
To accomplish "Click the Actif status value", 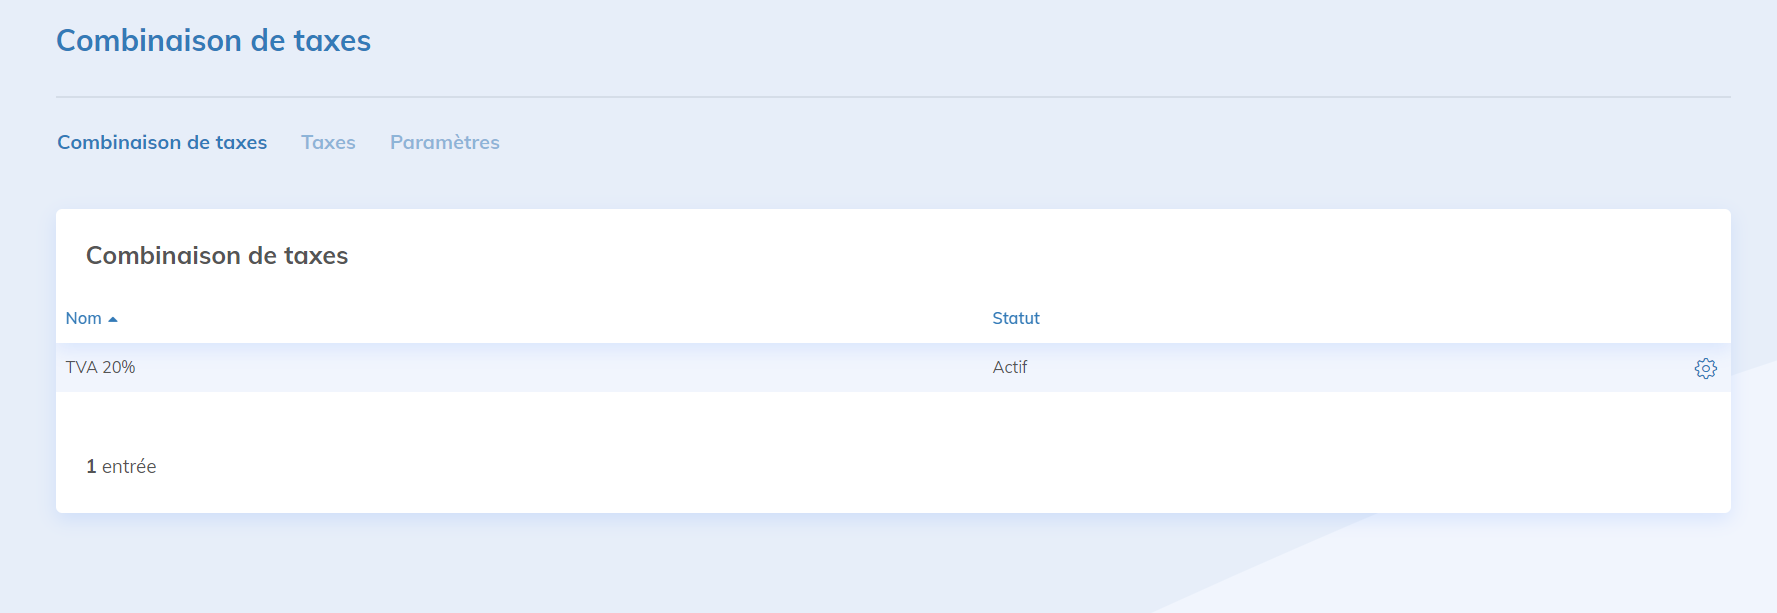I will [x=1009, y=367].
